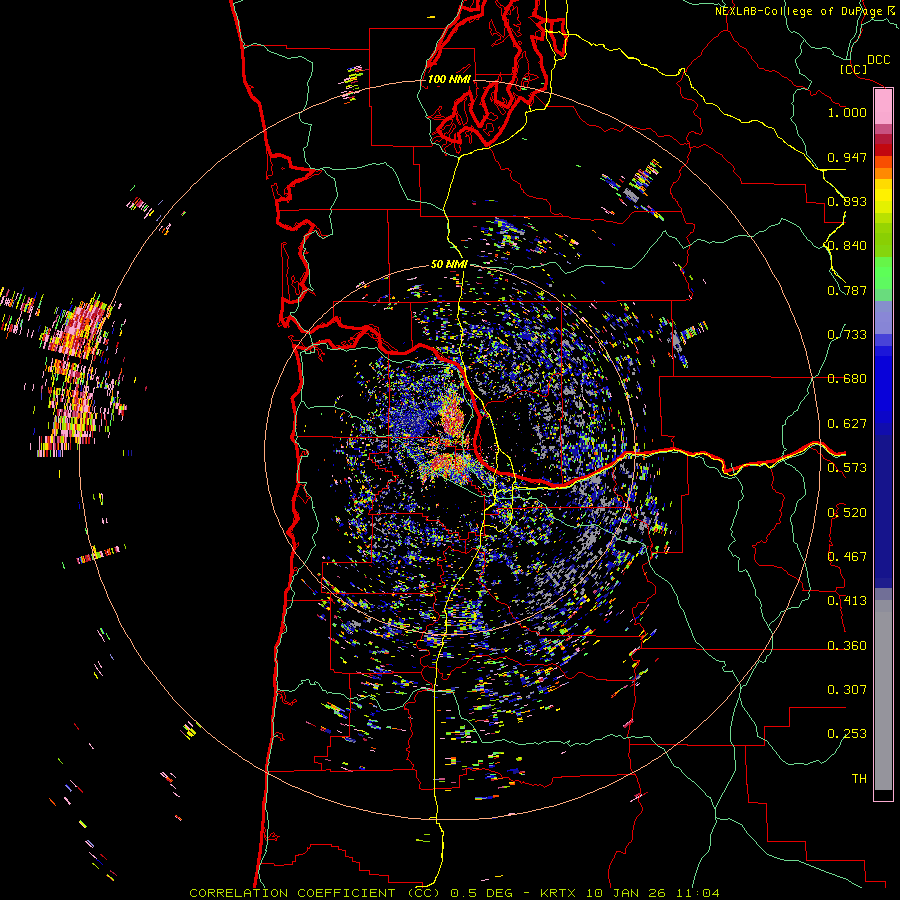The height and width of the screenshot is (900, 900).
Task: Select the 0.787 scale value
Action: 847,290
